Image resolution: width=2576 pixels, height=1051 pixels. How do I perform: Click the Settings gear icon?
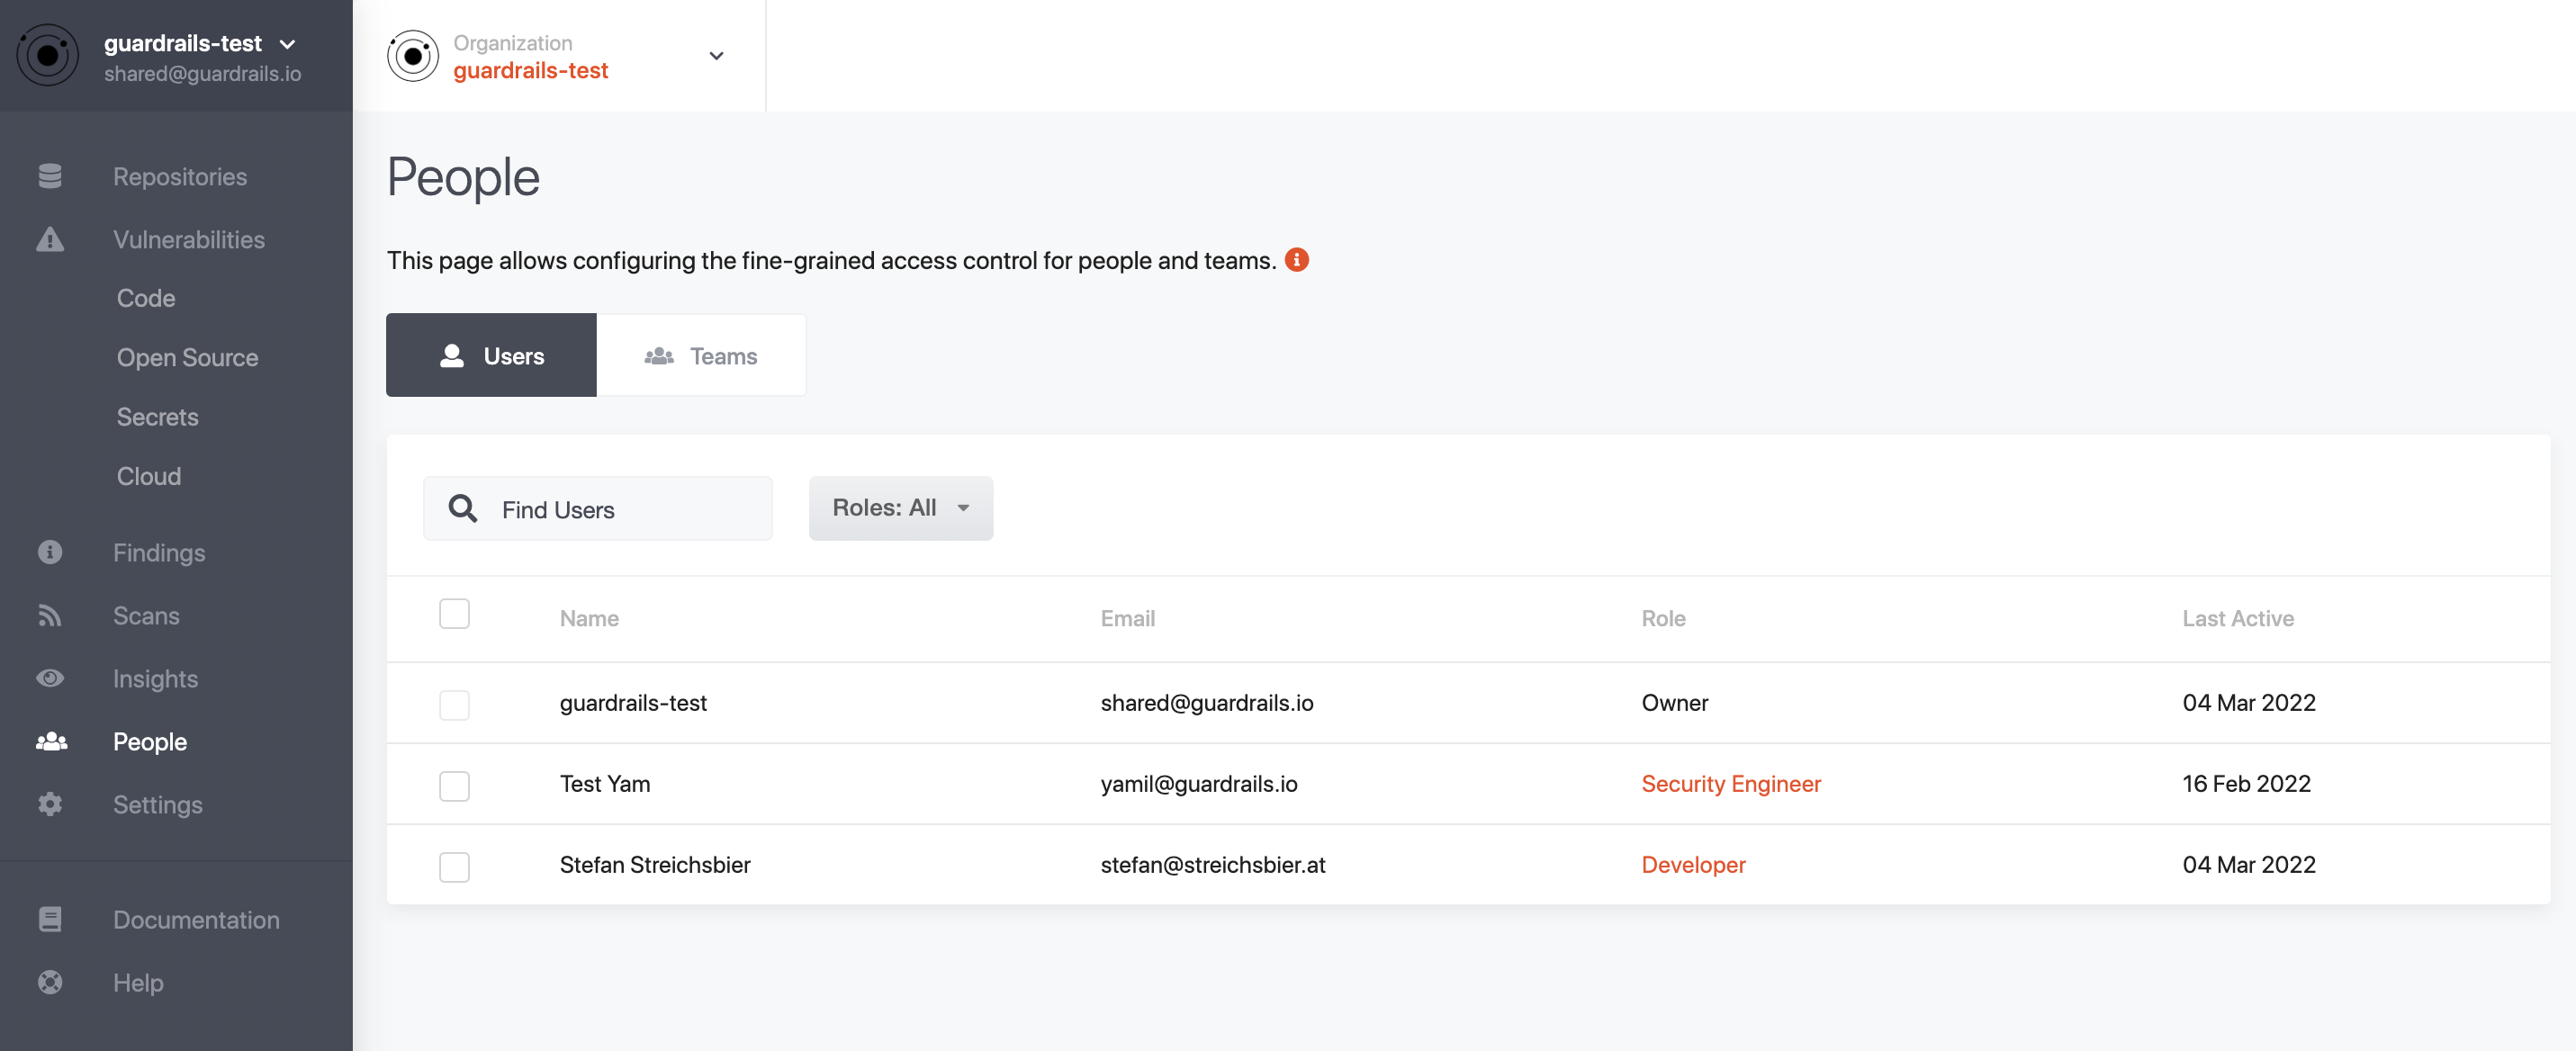coord(50,804)
